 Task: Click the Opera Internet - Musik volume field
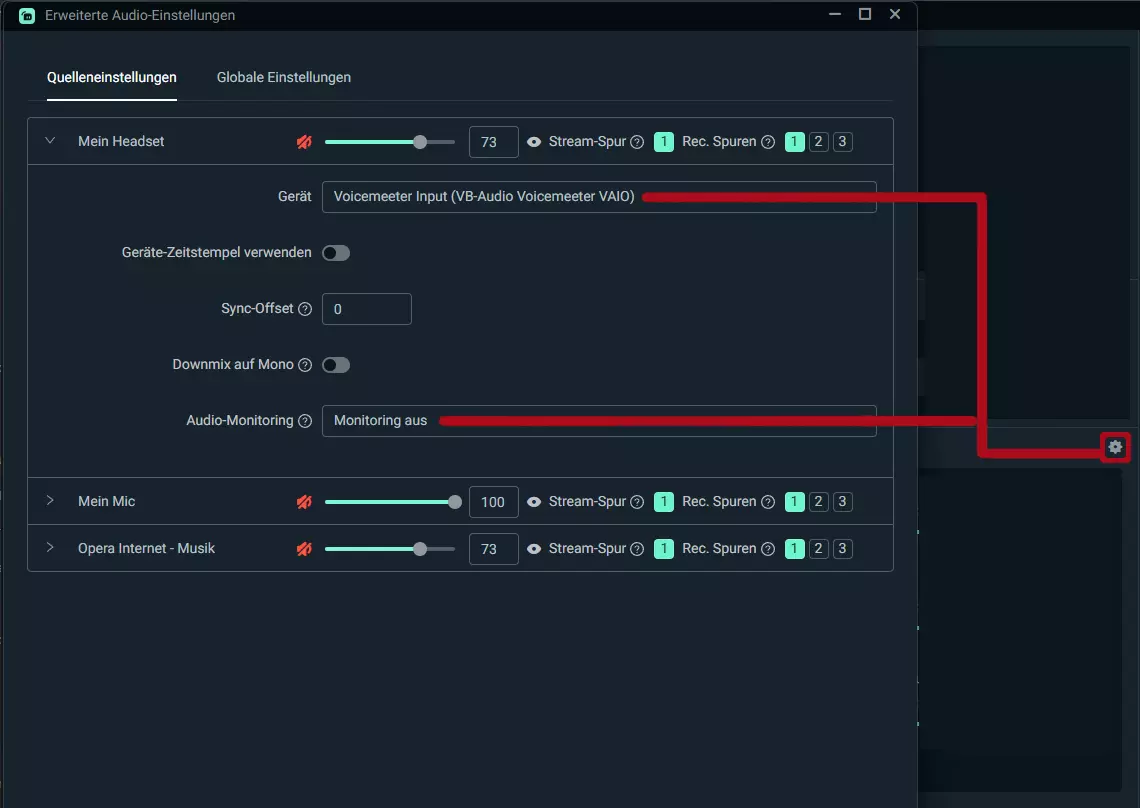[494, 549]
